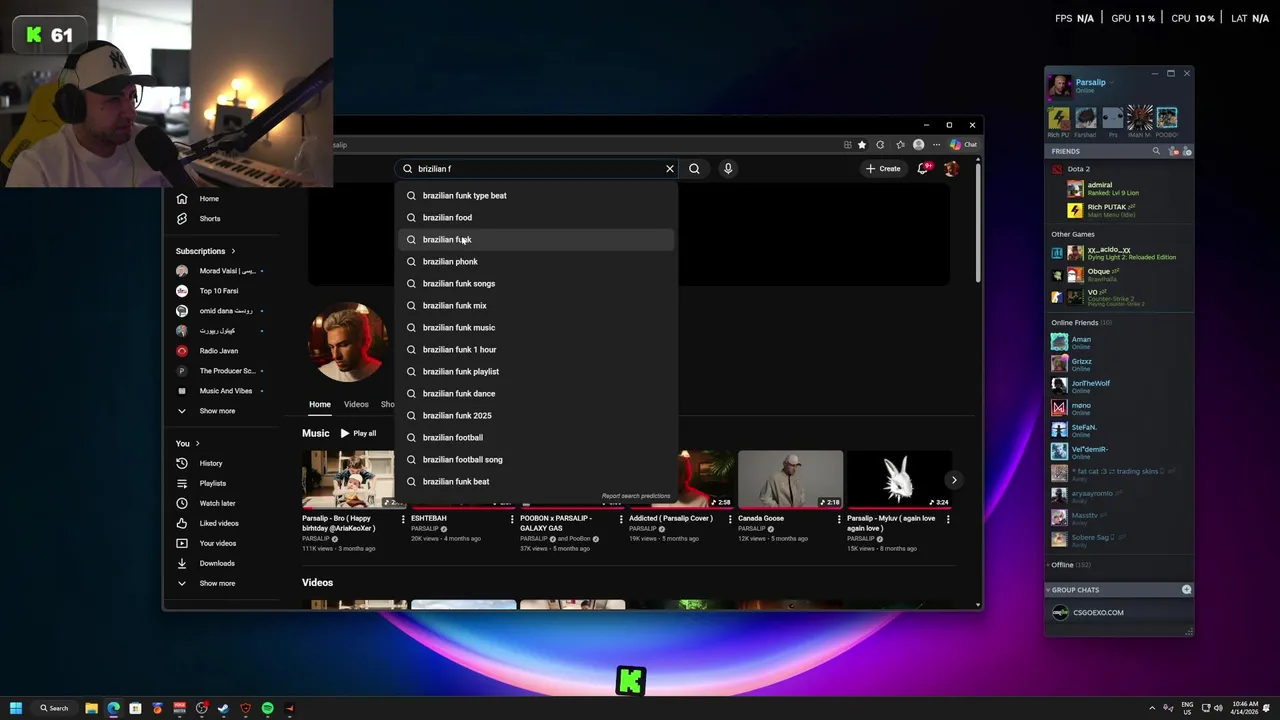Switch to channel Home tab
The height and width of the screenshot is (720, 1280).
[320, 405]
